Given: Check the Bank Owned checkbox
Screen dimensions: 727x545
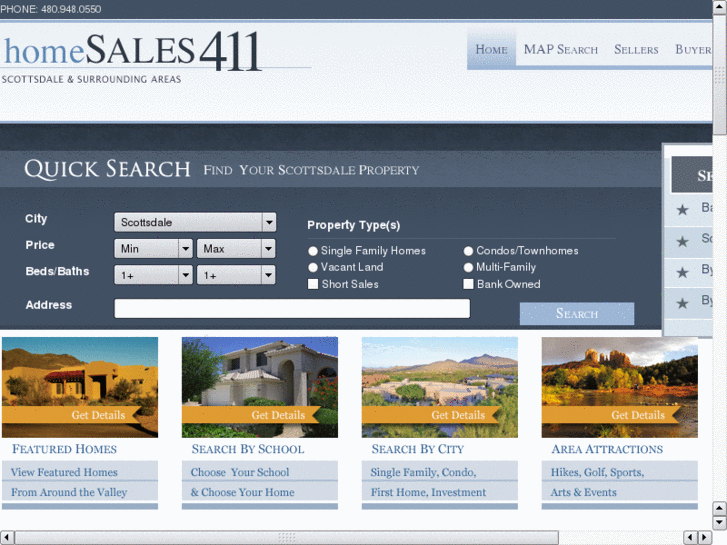Looking at the screenshot, I should point(468,284).
